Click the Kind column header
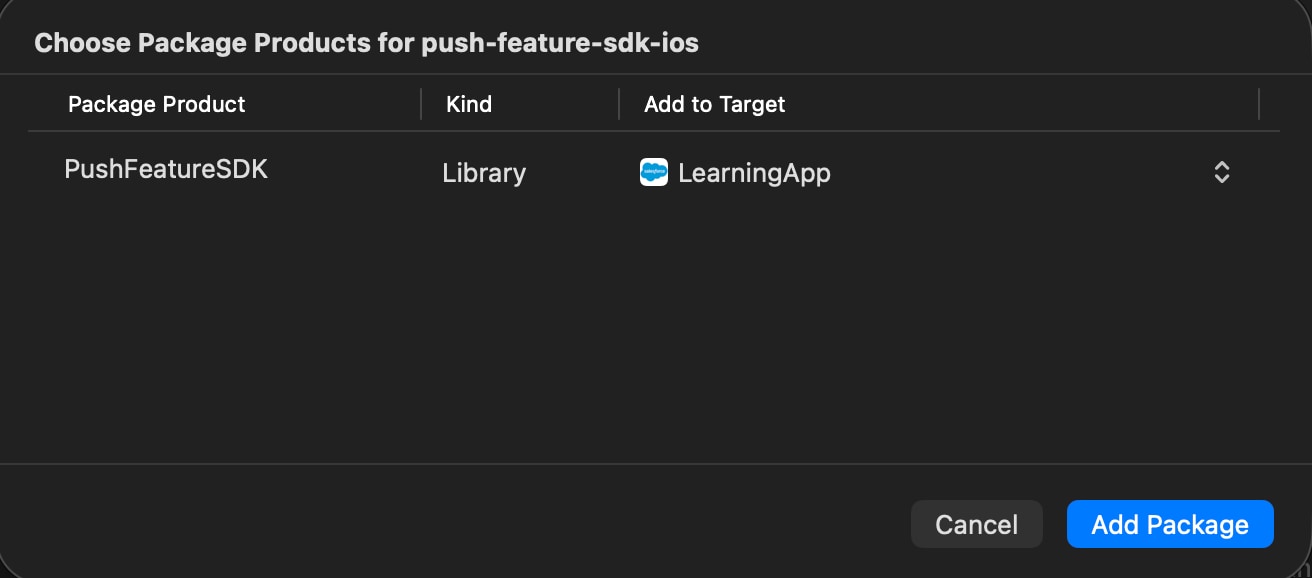This screenshot has height=578, width=1312. (468, 104)
